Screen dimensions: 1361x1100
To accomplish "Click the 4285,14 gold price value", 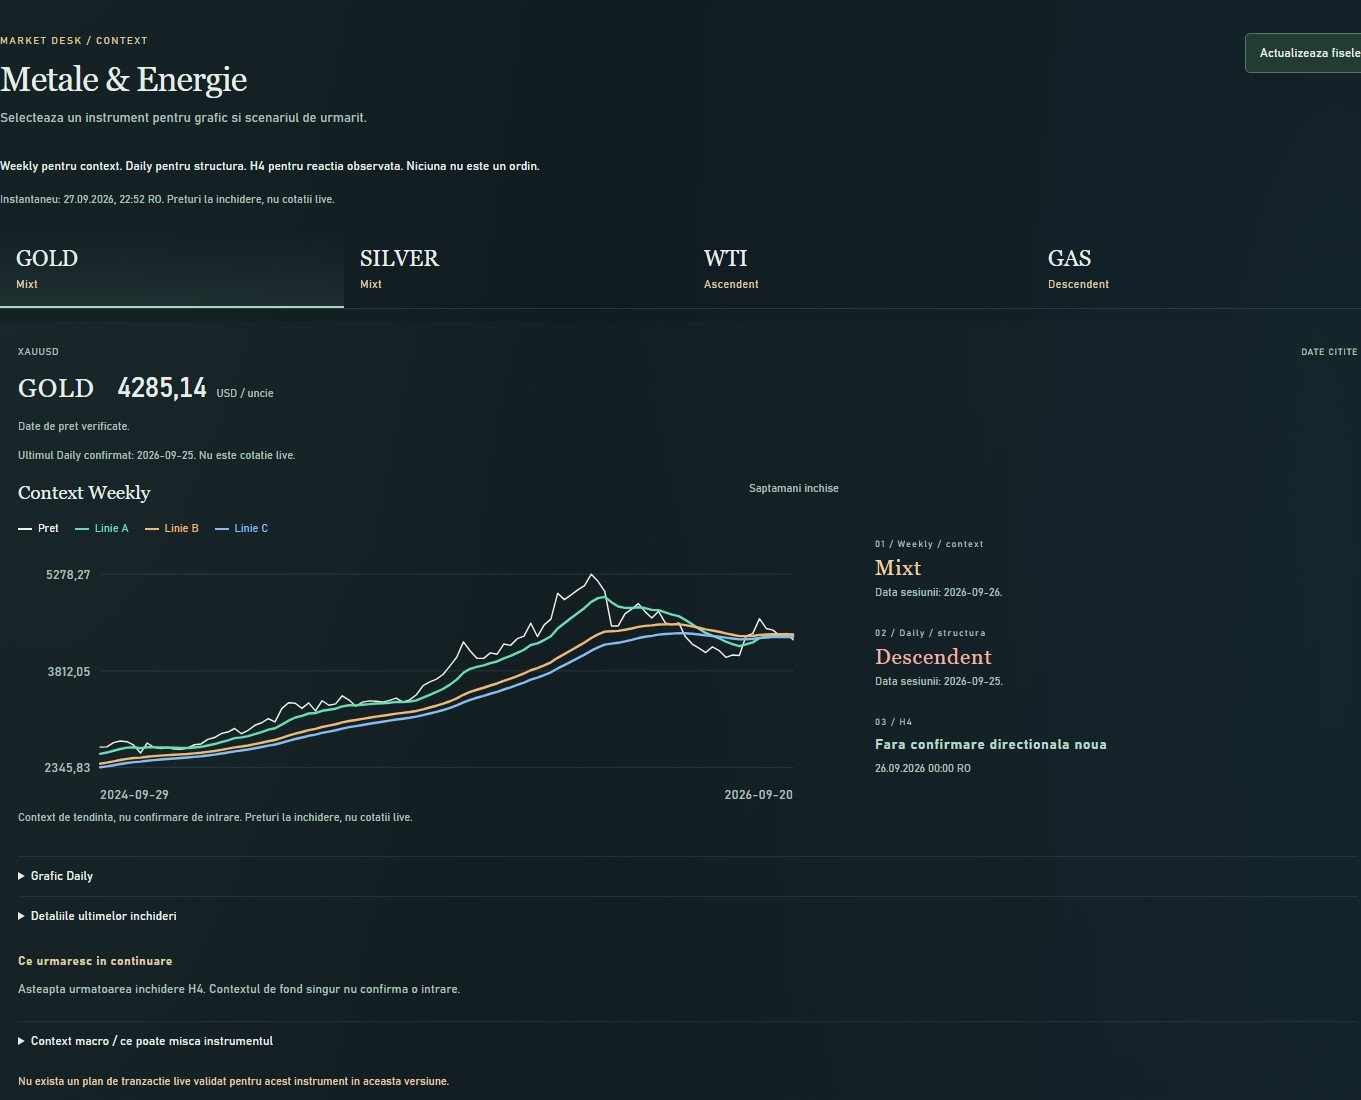I will click(x=162, y=388).
